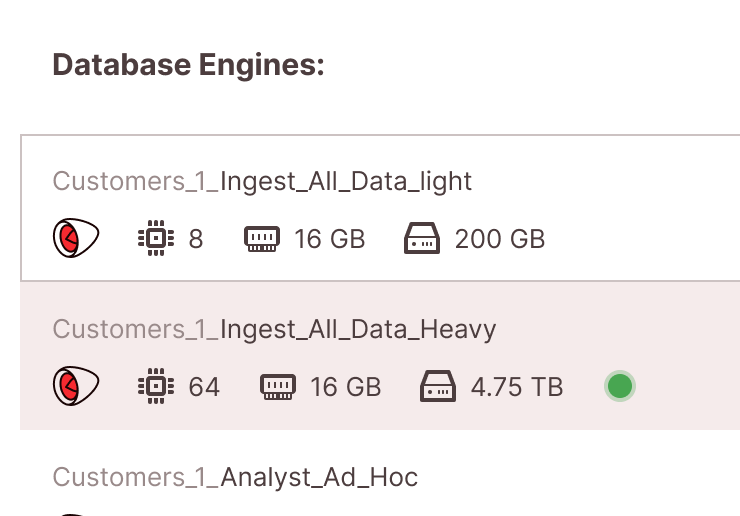Click the 200 GB storage value
The height and width of the screenshot is (516, 740).
coord(499,239)
